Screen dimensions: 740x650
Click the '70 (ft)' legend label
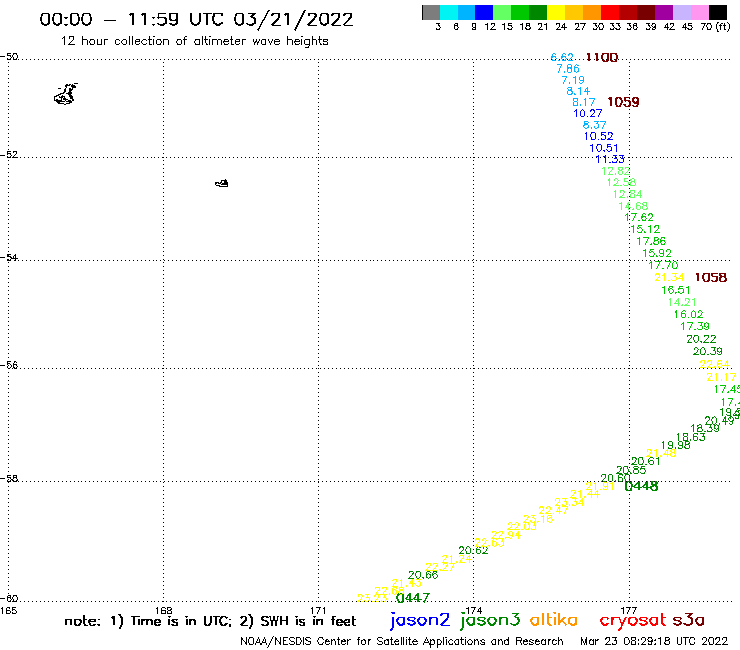pyautogui.click(x=715, y=26)
